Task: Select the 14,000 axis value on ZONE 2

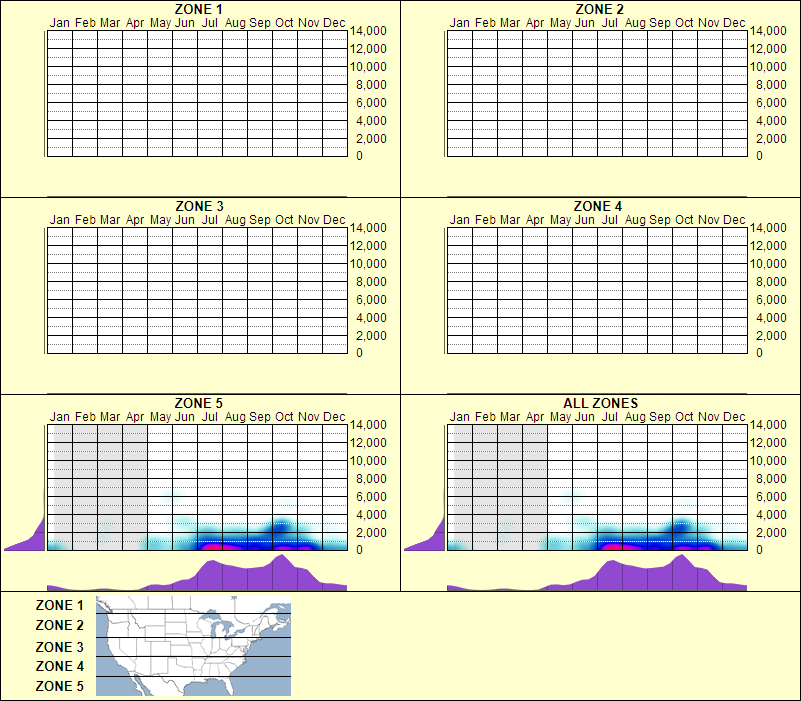Action: (771, 31)
